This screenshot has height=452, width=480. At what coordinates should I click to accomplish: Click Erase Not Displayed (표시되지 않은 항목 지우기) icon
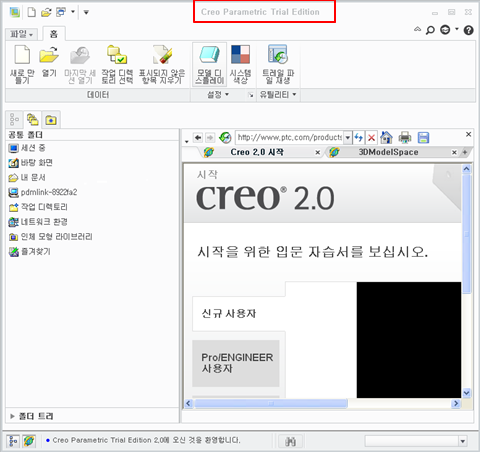click(162, 55)
